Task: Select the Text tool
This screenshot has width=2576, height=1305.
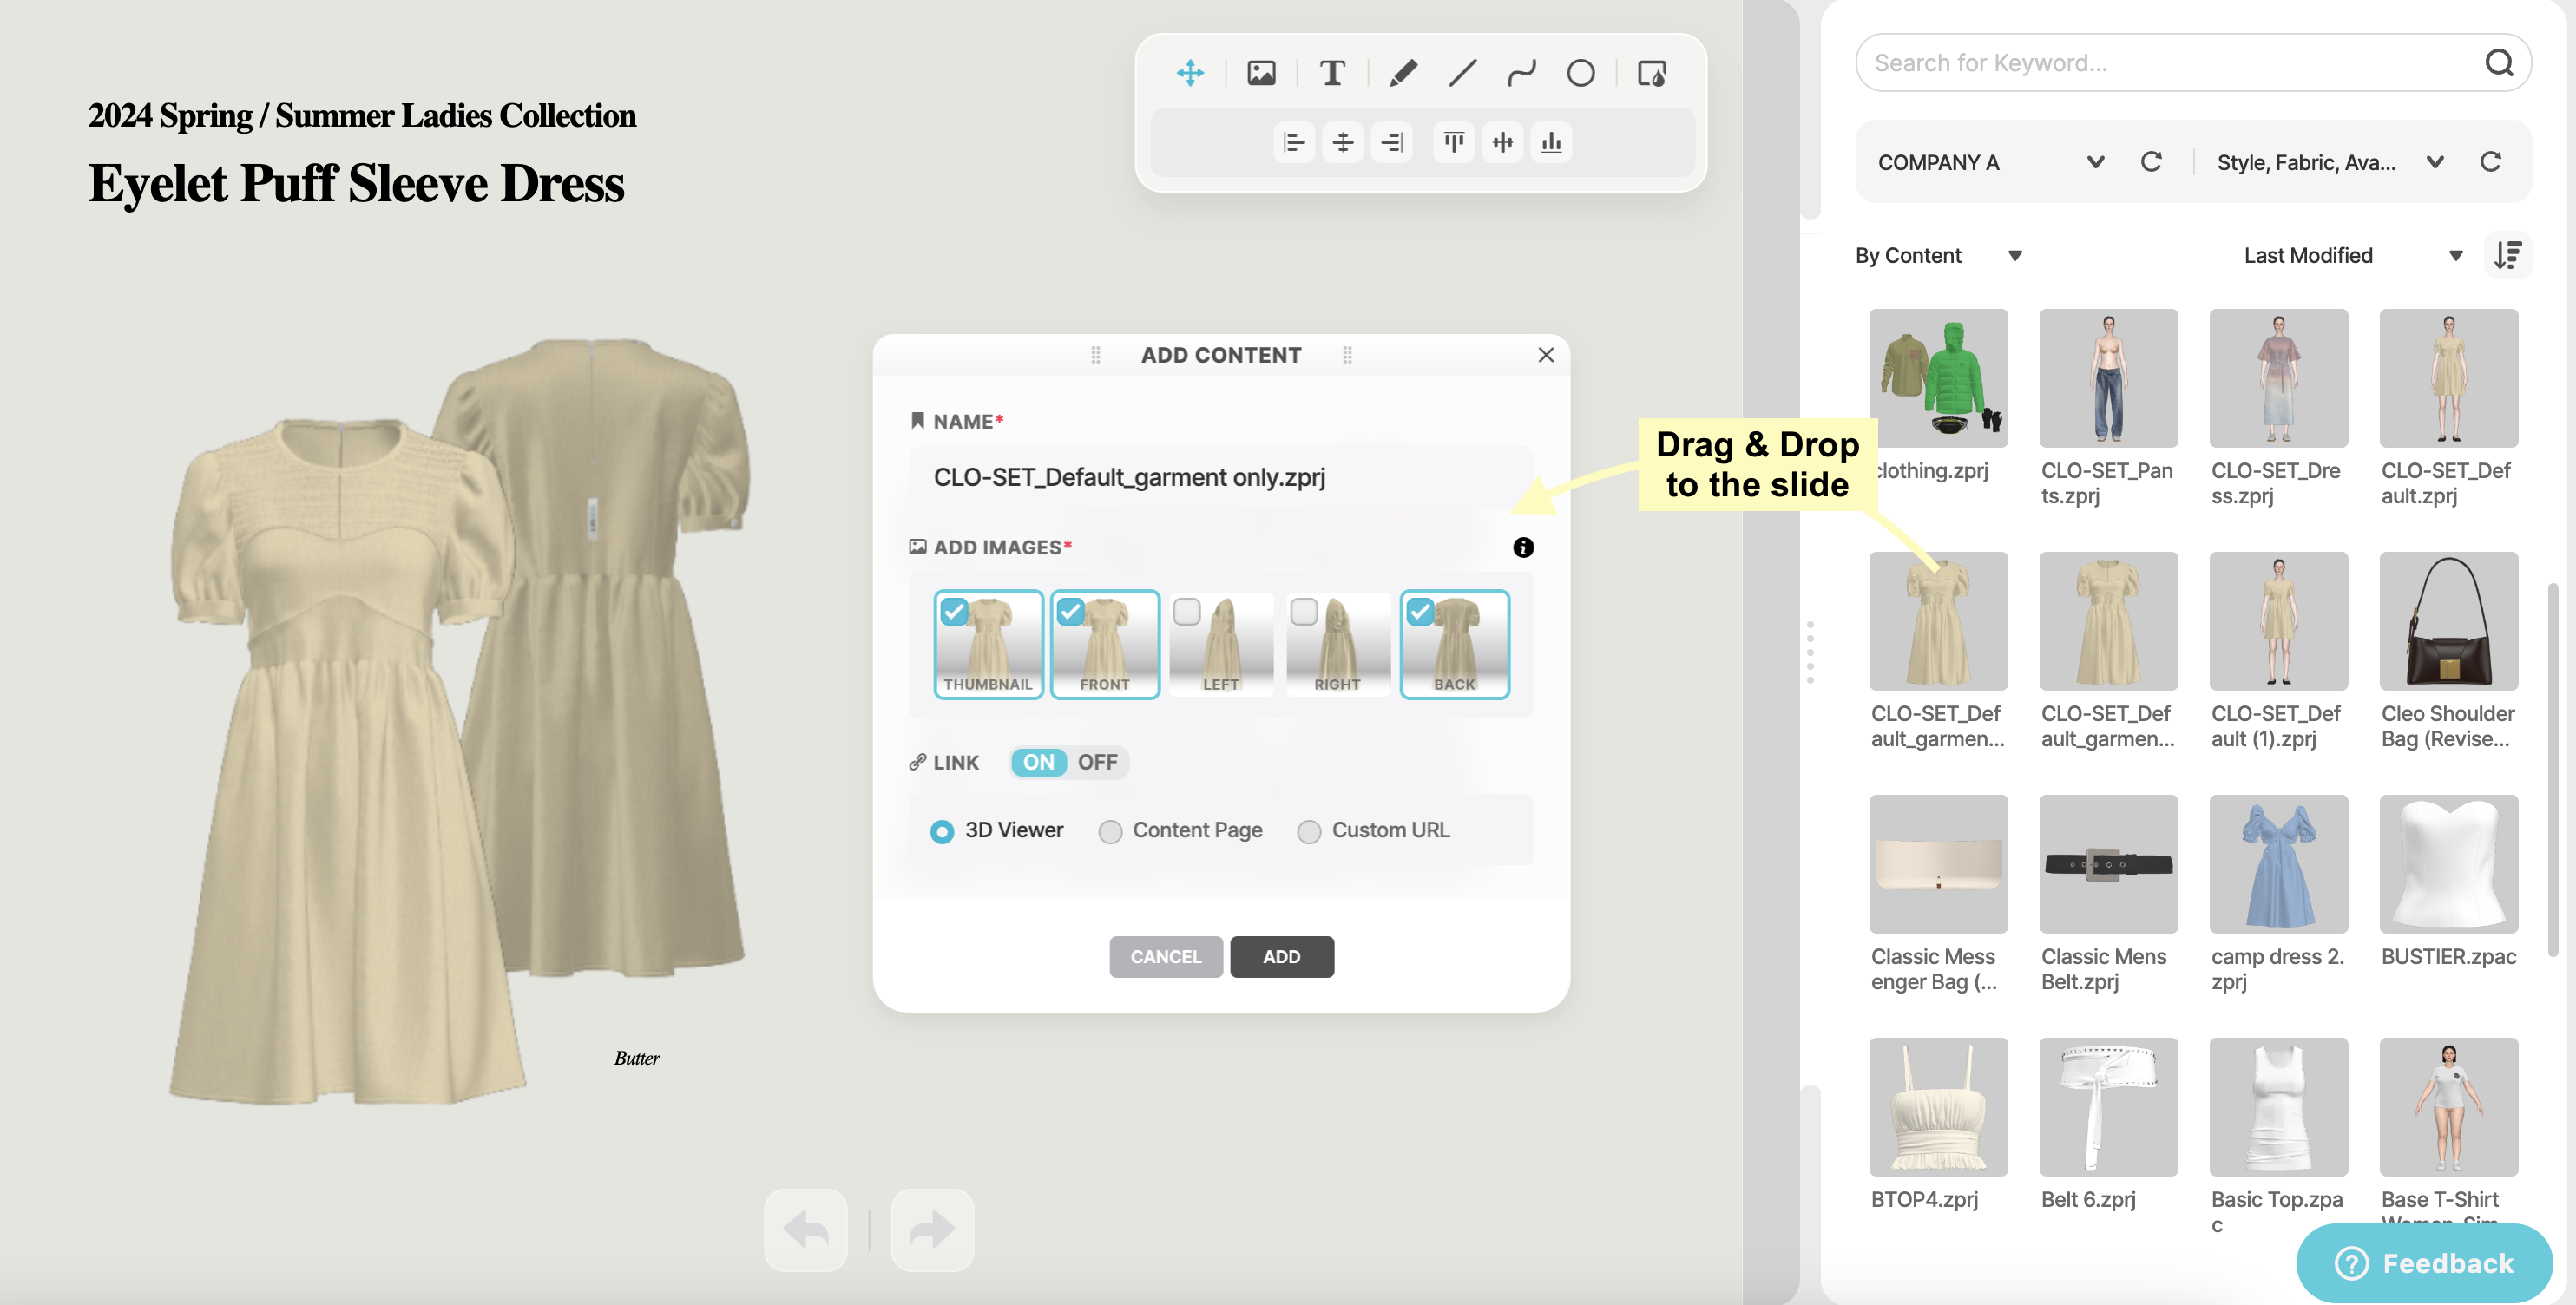Action: point(1333,72)
